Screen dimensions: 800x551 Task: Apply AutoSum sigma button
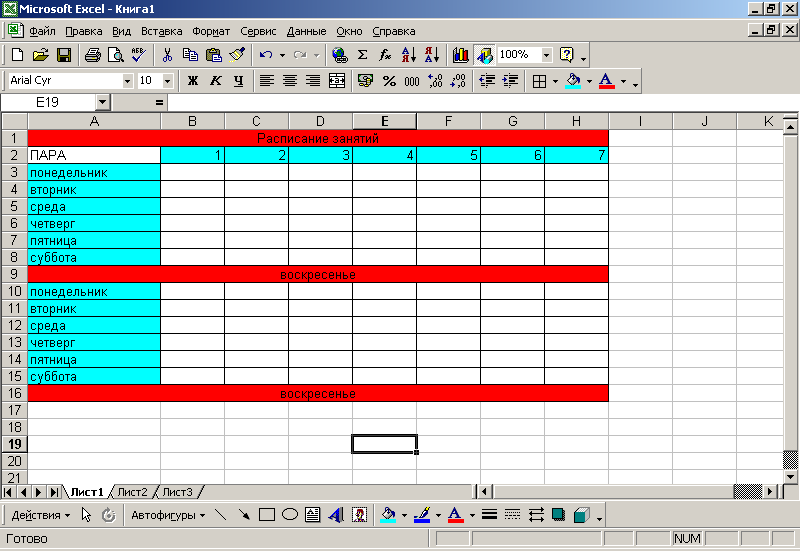362,55
